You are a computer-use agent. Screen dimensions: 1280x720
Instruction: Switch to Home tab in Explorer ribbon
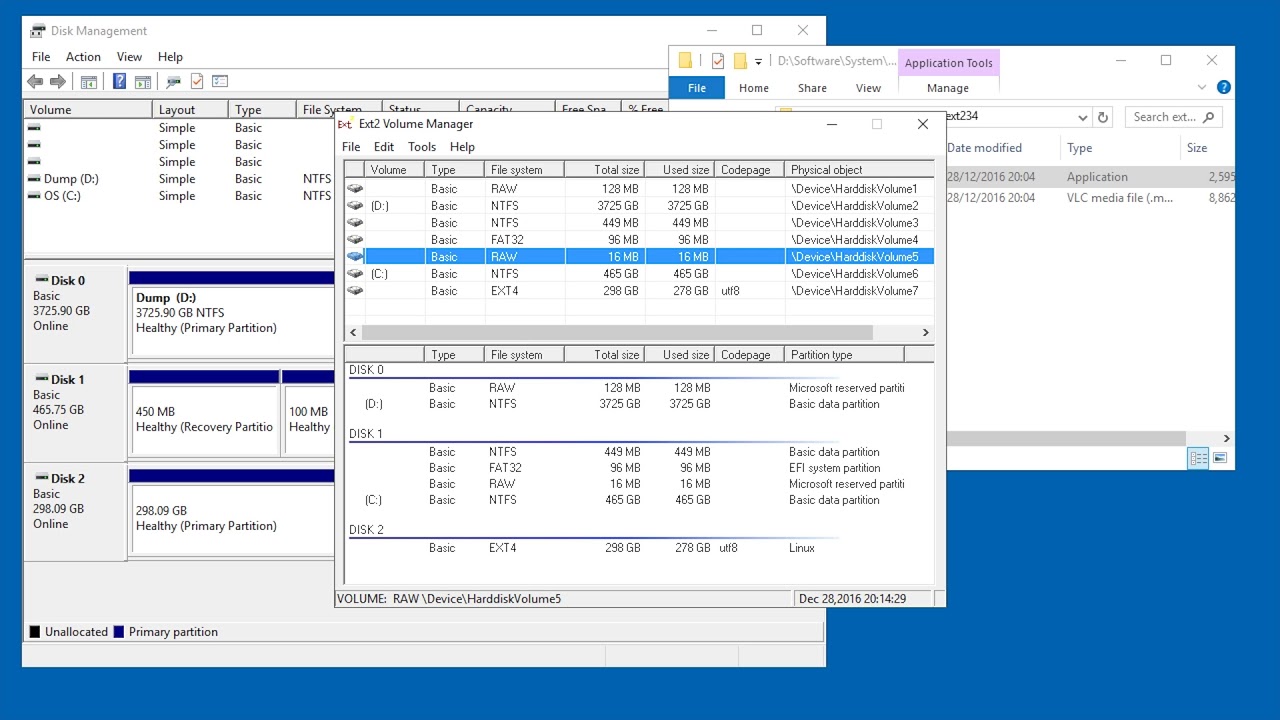pyautogui.click(x=754, y=88)
